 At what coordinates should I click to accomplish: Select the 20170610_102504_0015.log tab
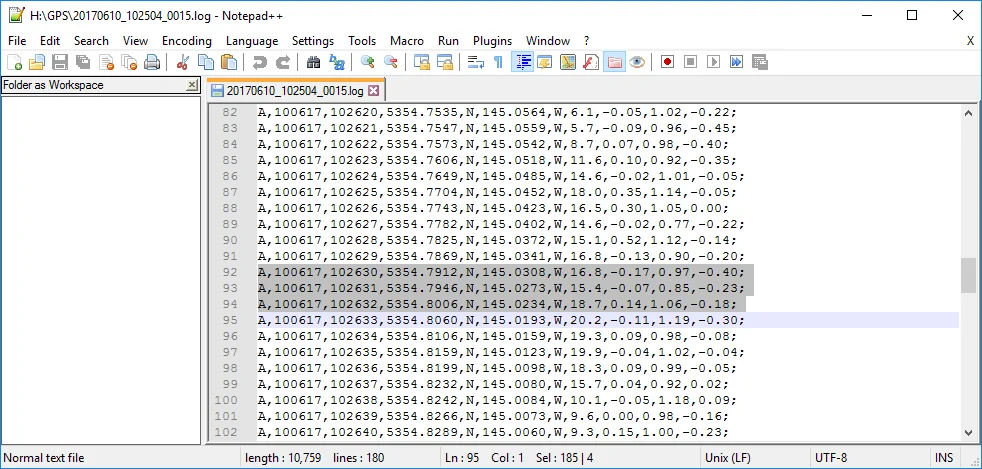(294, 91)
